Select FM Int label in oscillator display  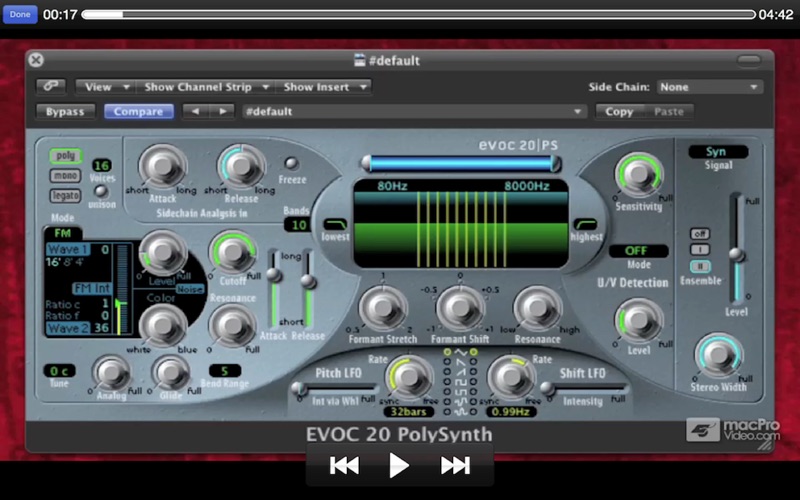[92, 288]
